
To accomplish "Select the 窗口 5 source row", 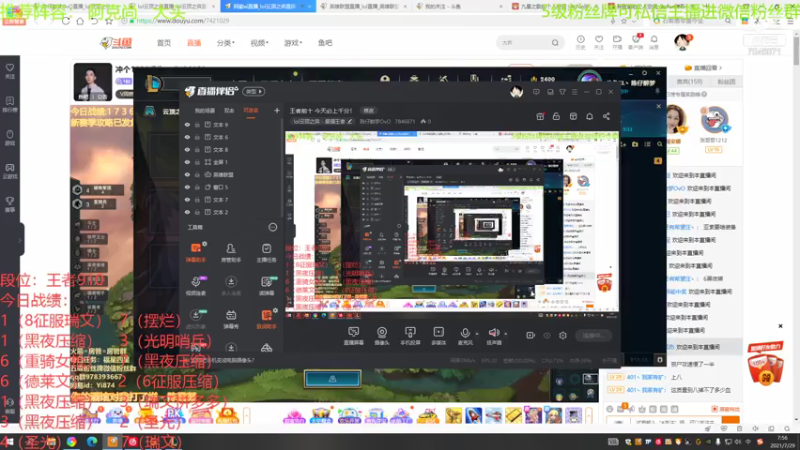I will click(x=232, y=187).
